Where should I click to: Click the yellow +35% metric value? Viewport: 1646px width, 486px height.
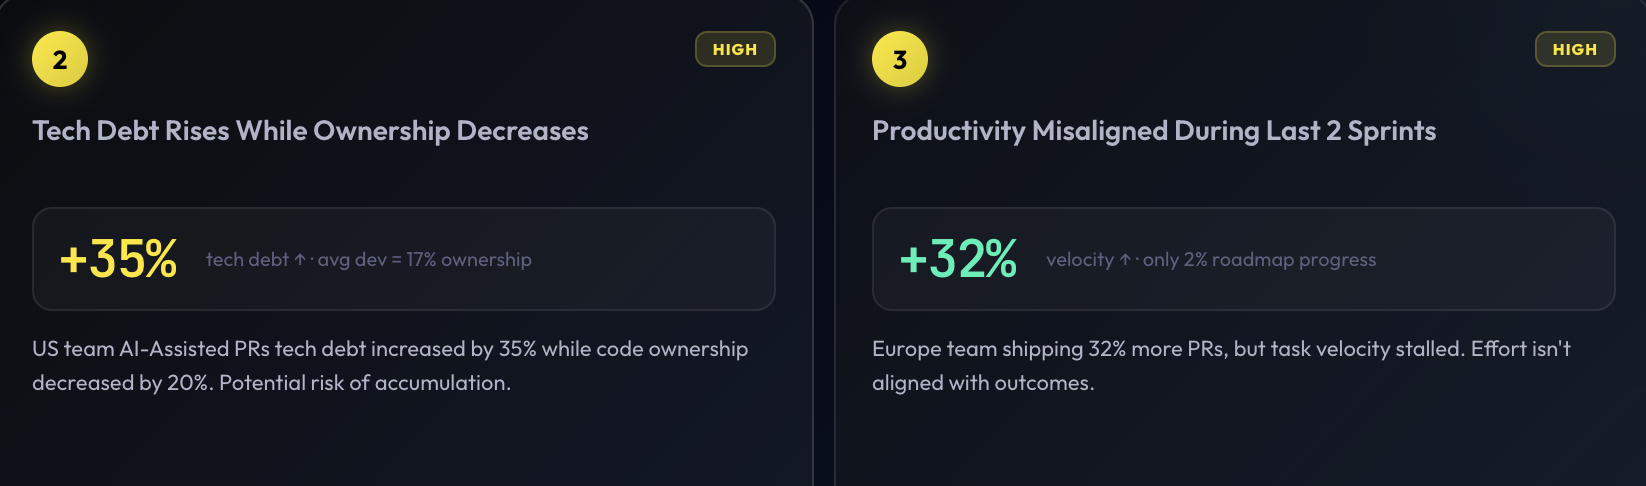coord(119,259)
